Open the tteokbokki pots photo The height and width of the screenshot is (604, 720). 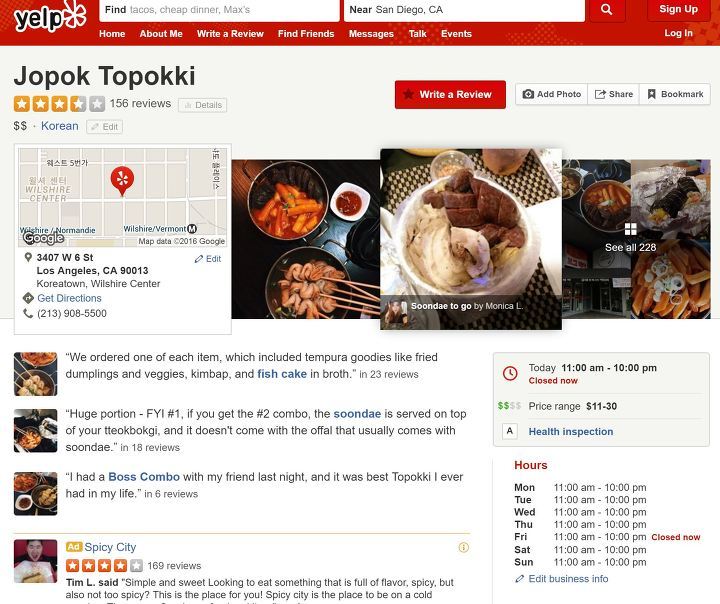coord(306,239)
